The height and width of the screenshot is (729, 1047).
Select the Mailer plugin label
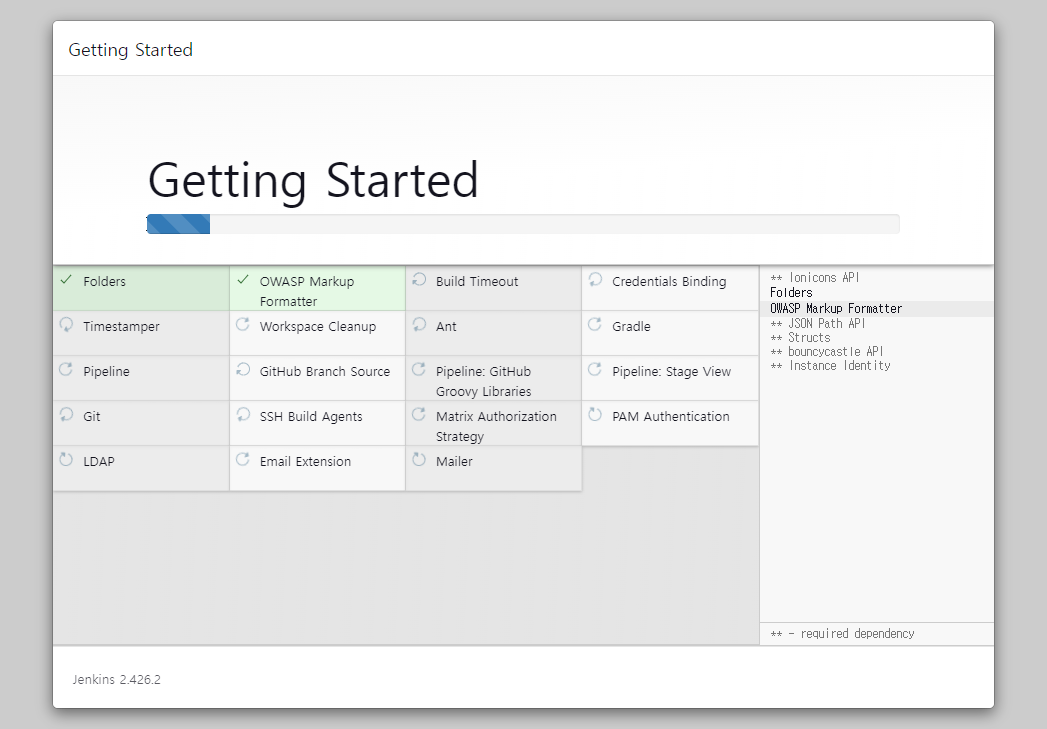[454, 461]
